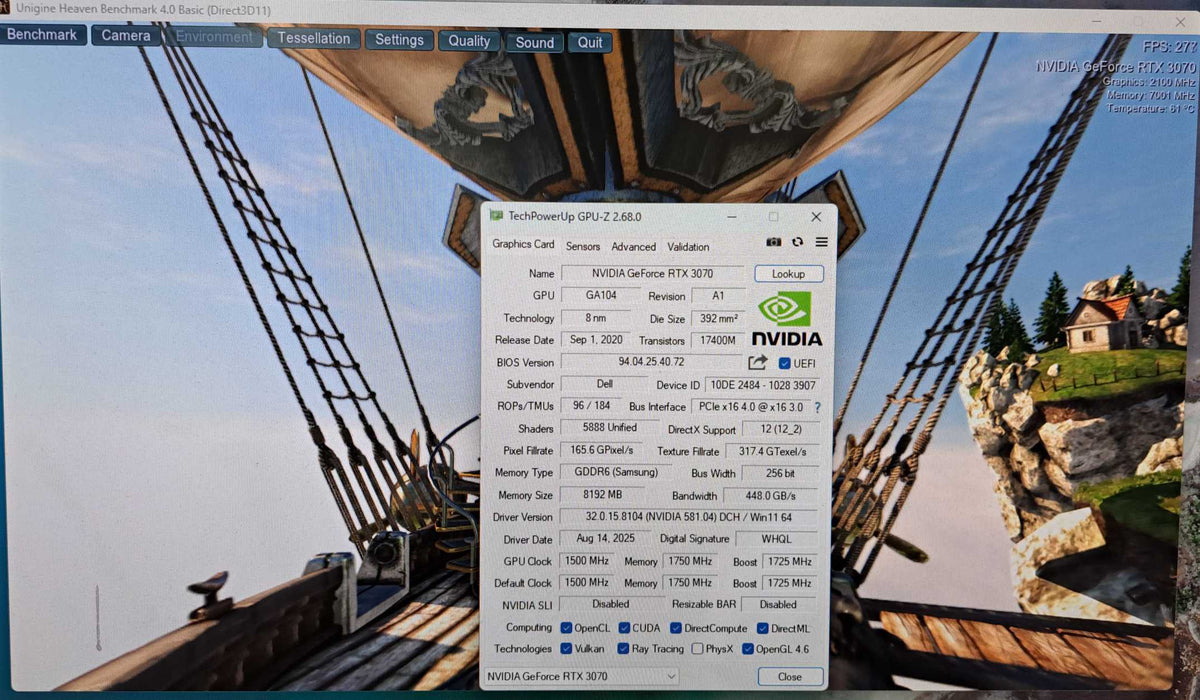Switch to the Sensors tab
The image size is (1200, 700).
tap(583, 246)
